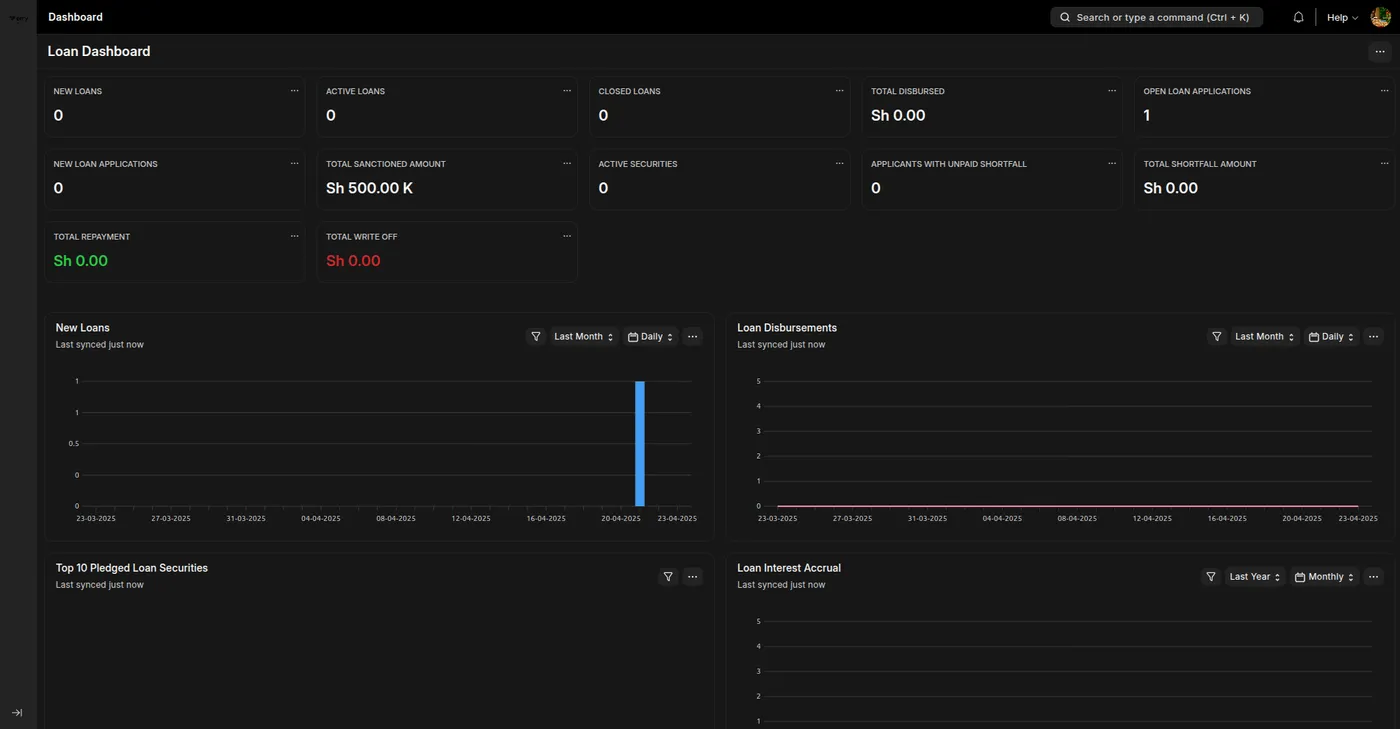Open options on Total Sanctioned Amount card
This screenshot has width=1400, height=729.
coord(567,164)
